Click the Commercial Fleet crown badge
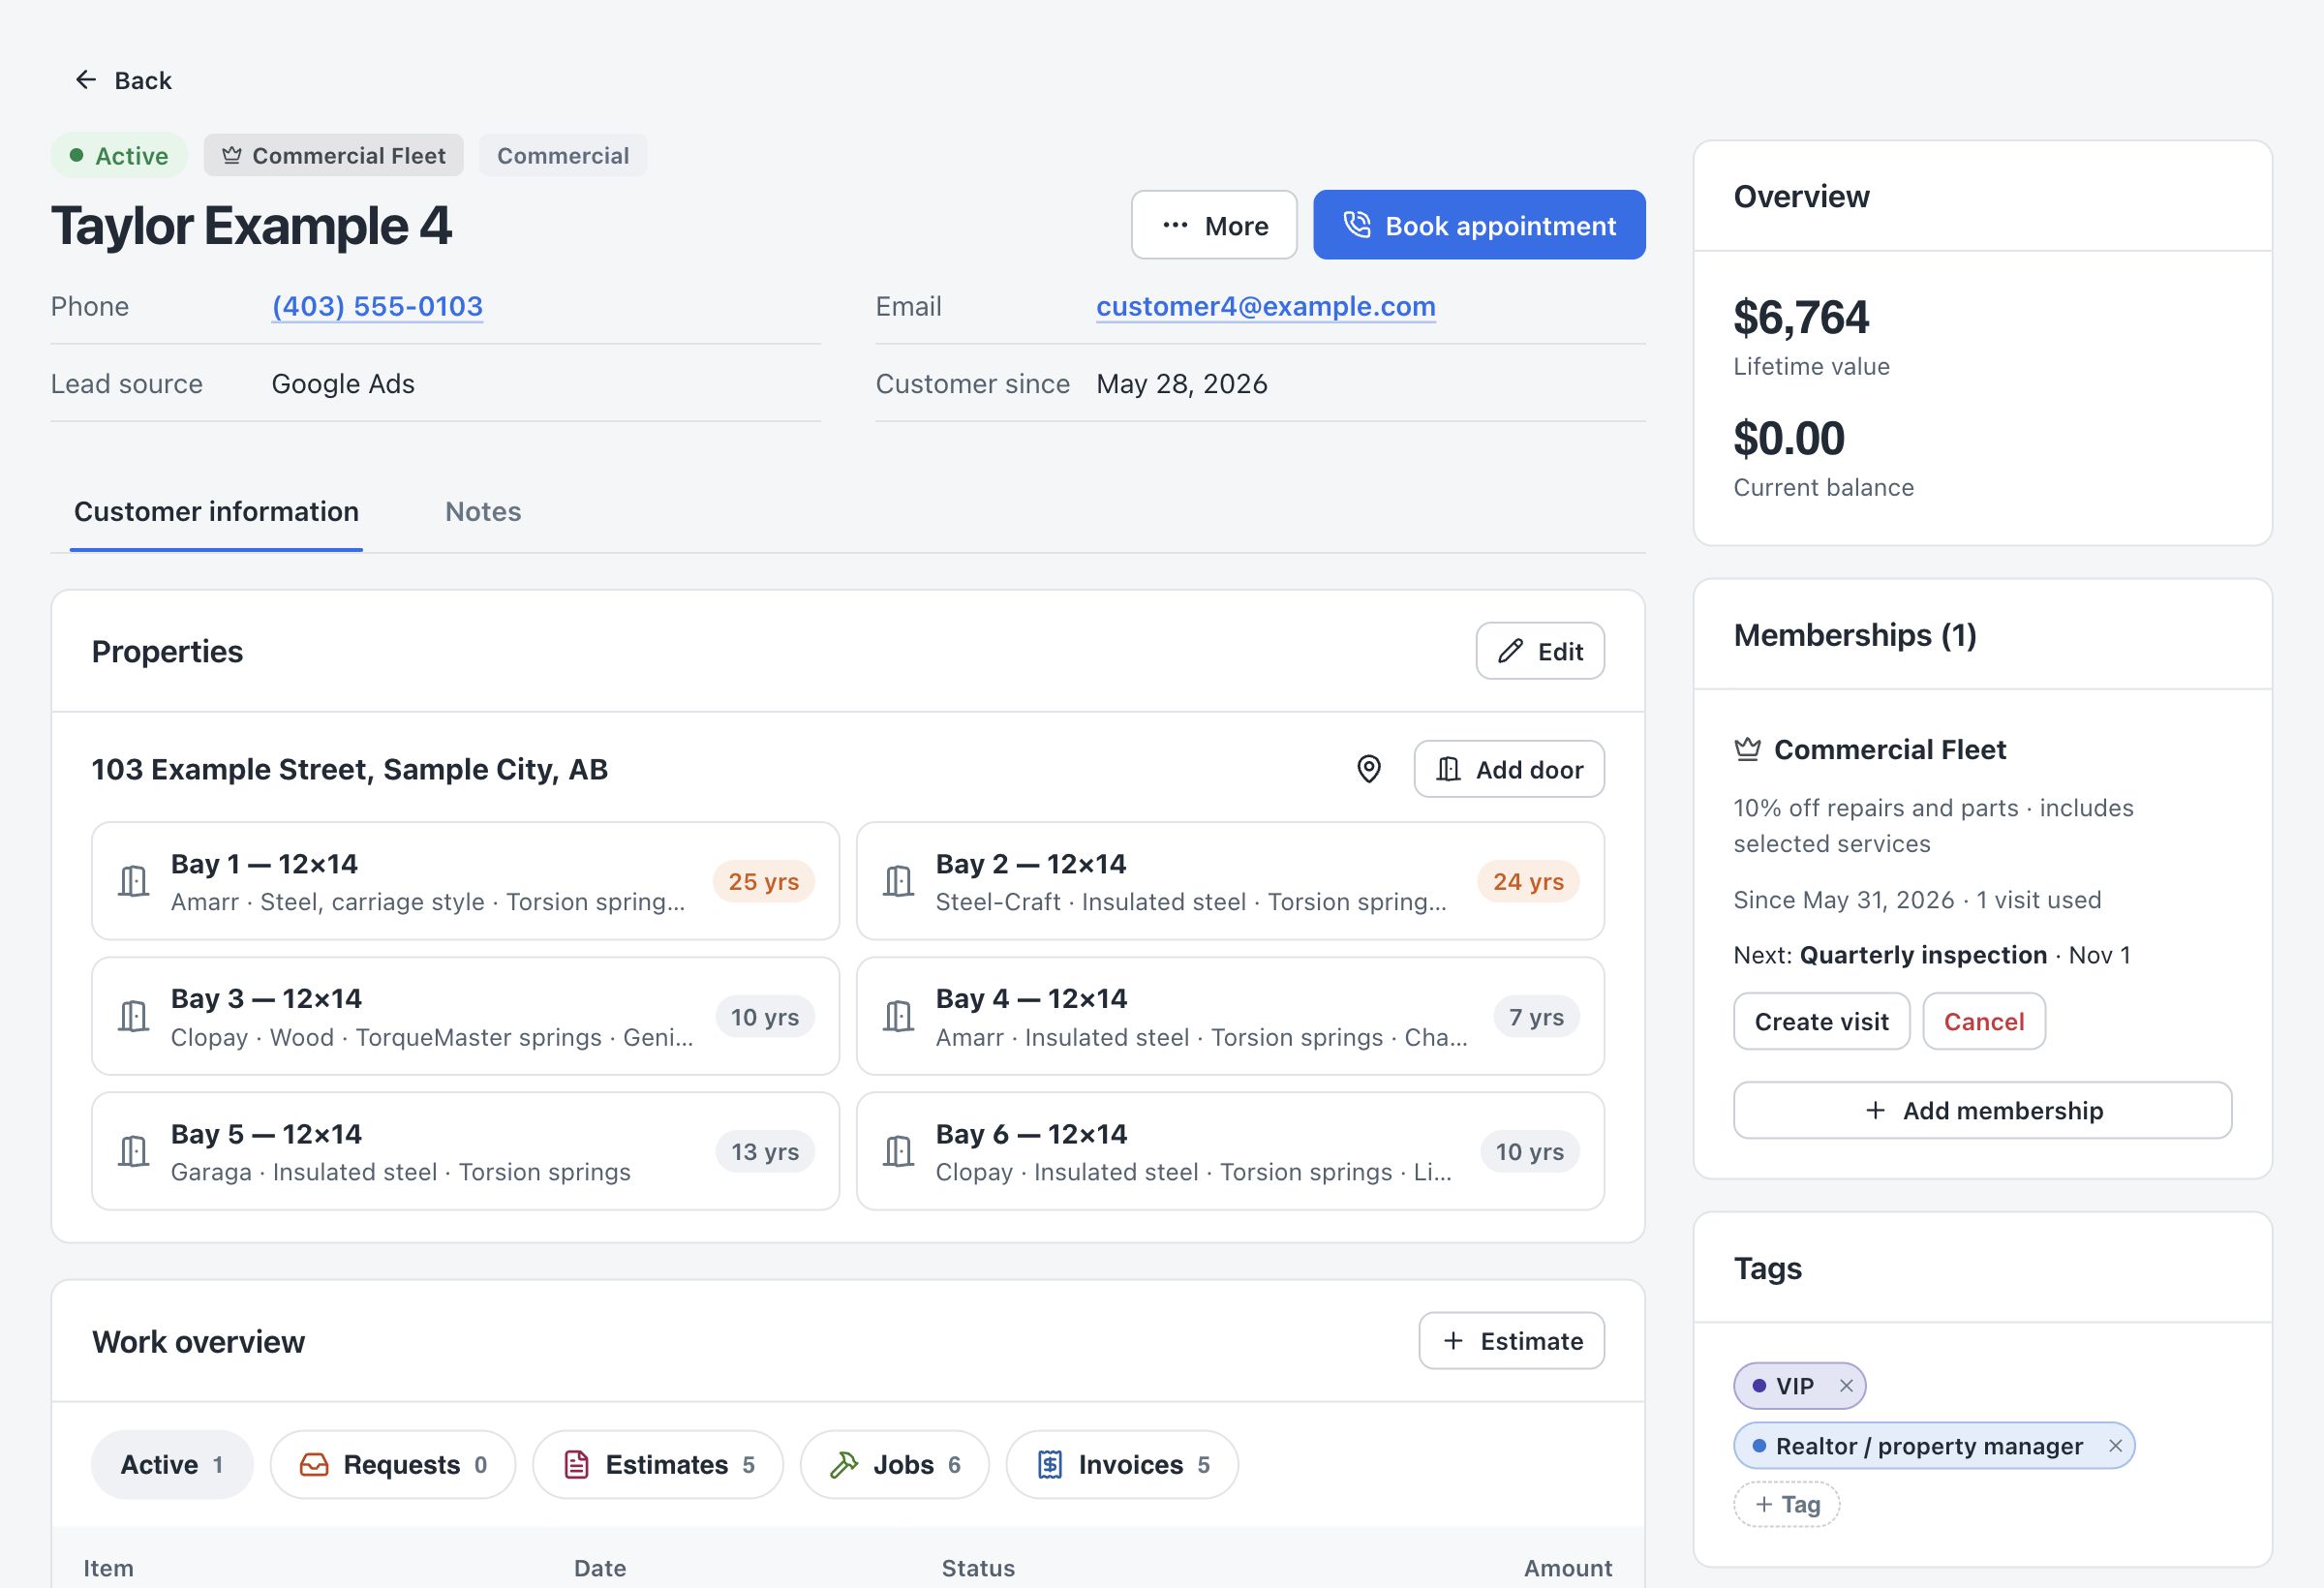 click(x=333, y=155)
